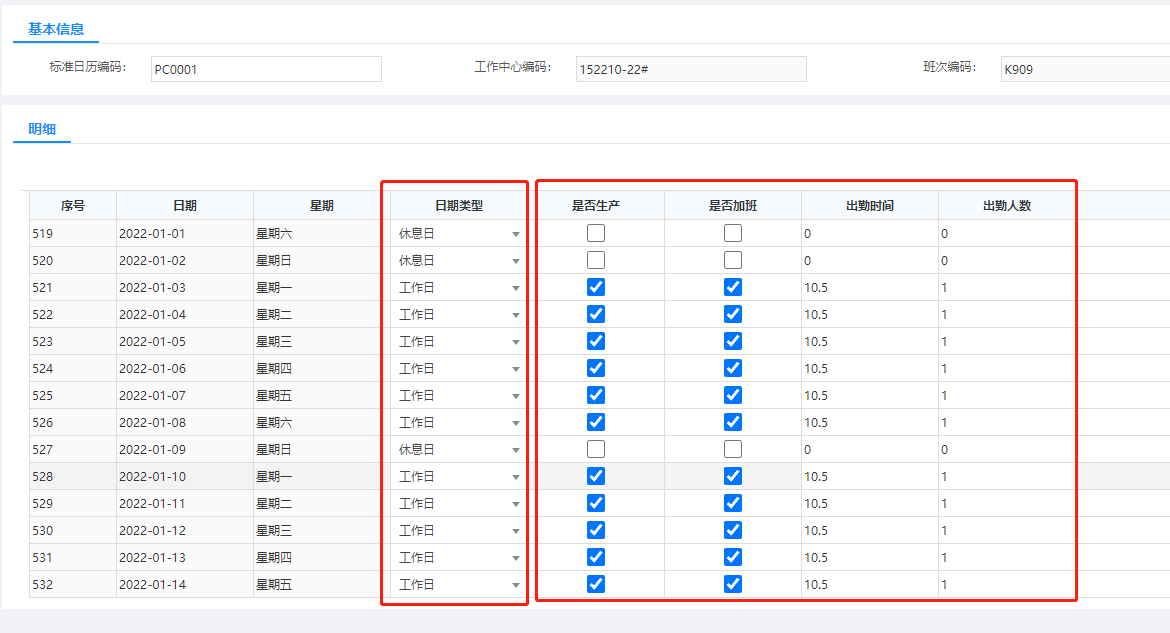
Task: Disable 是否加班 for 2022-01-05
Action: [x=733, y=341]
